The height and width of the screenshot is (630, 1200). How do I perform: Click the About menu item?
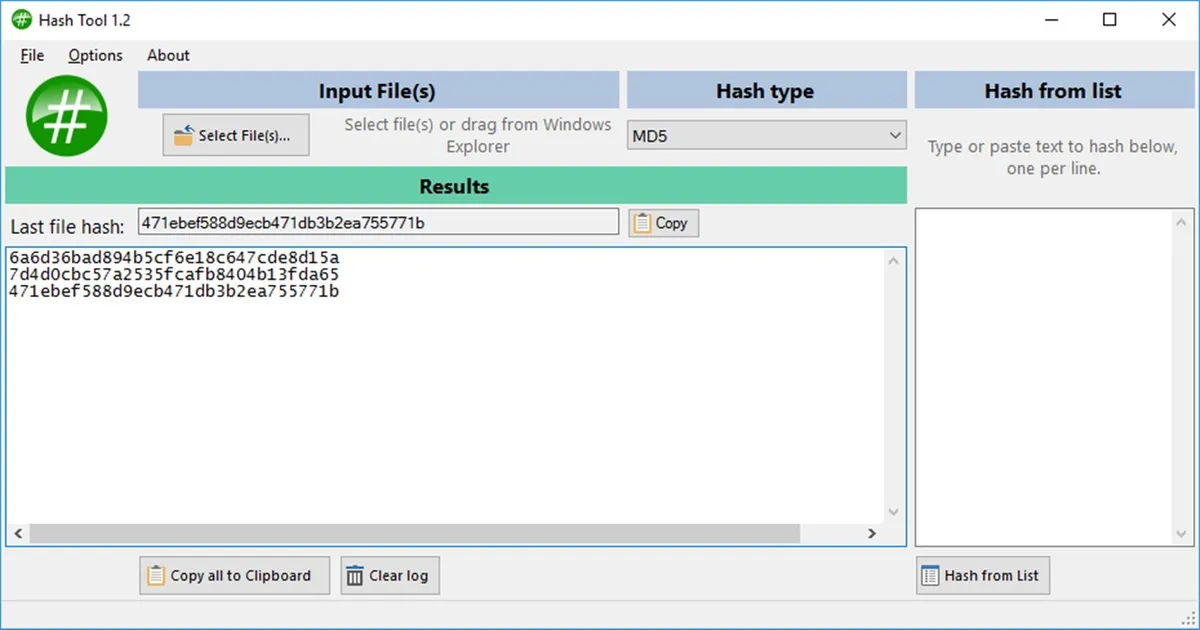click(167, 56)
